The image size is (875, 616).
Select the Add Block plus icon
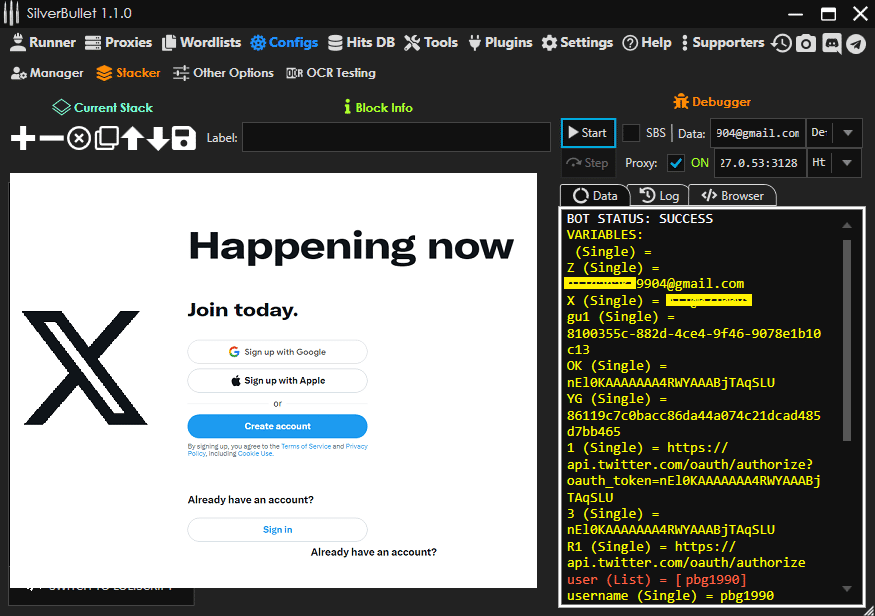click(22, 139)
